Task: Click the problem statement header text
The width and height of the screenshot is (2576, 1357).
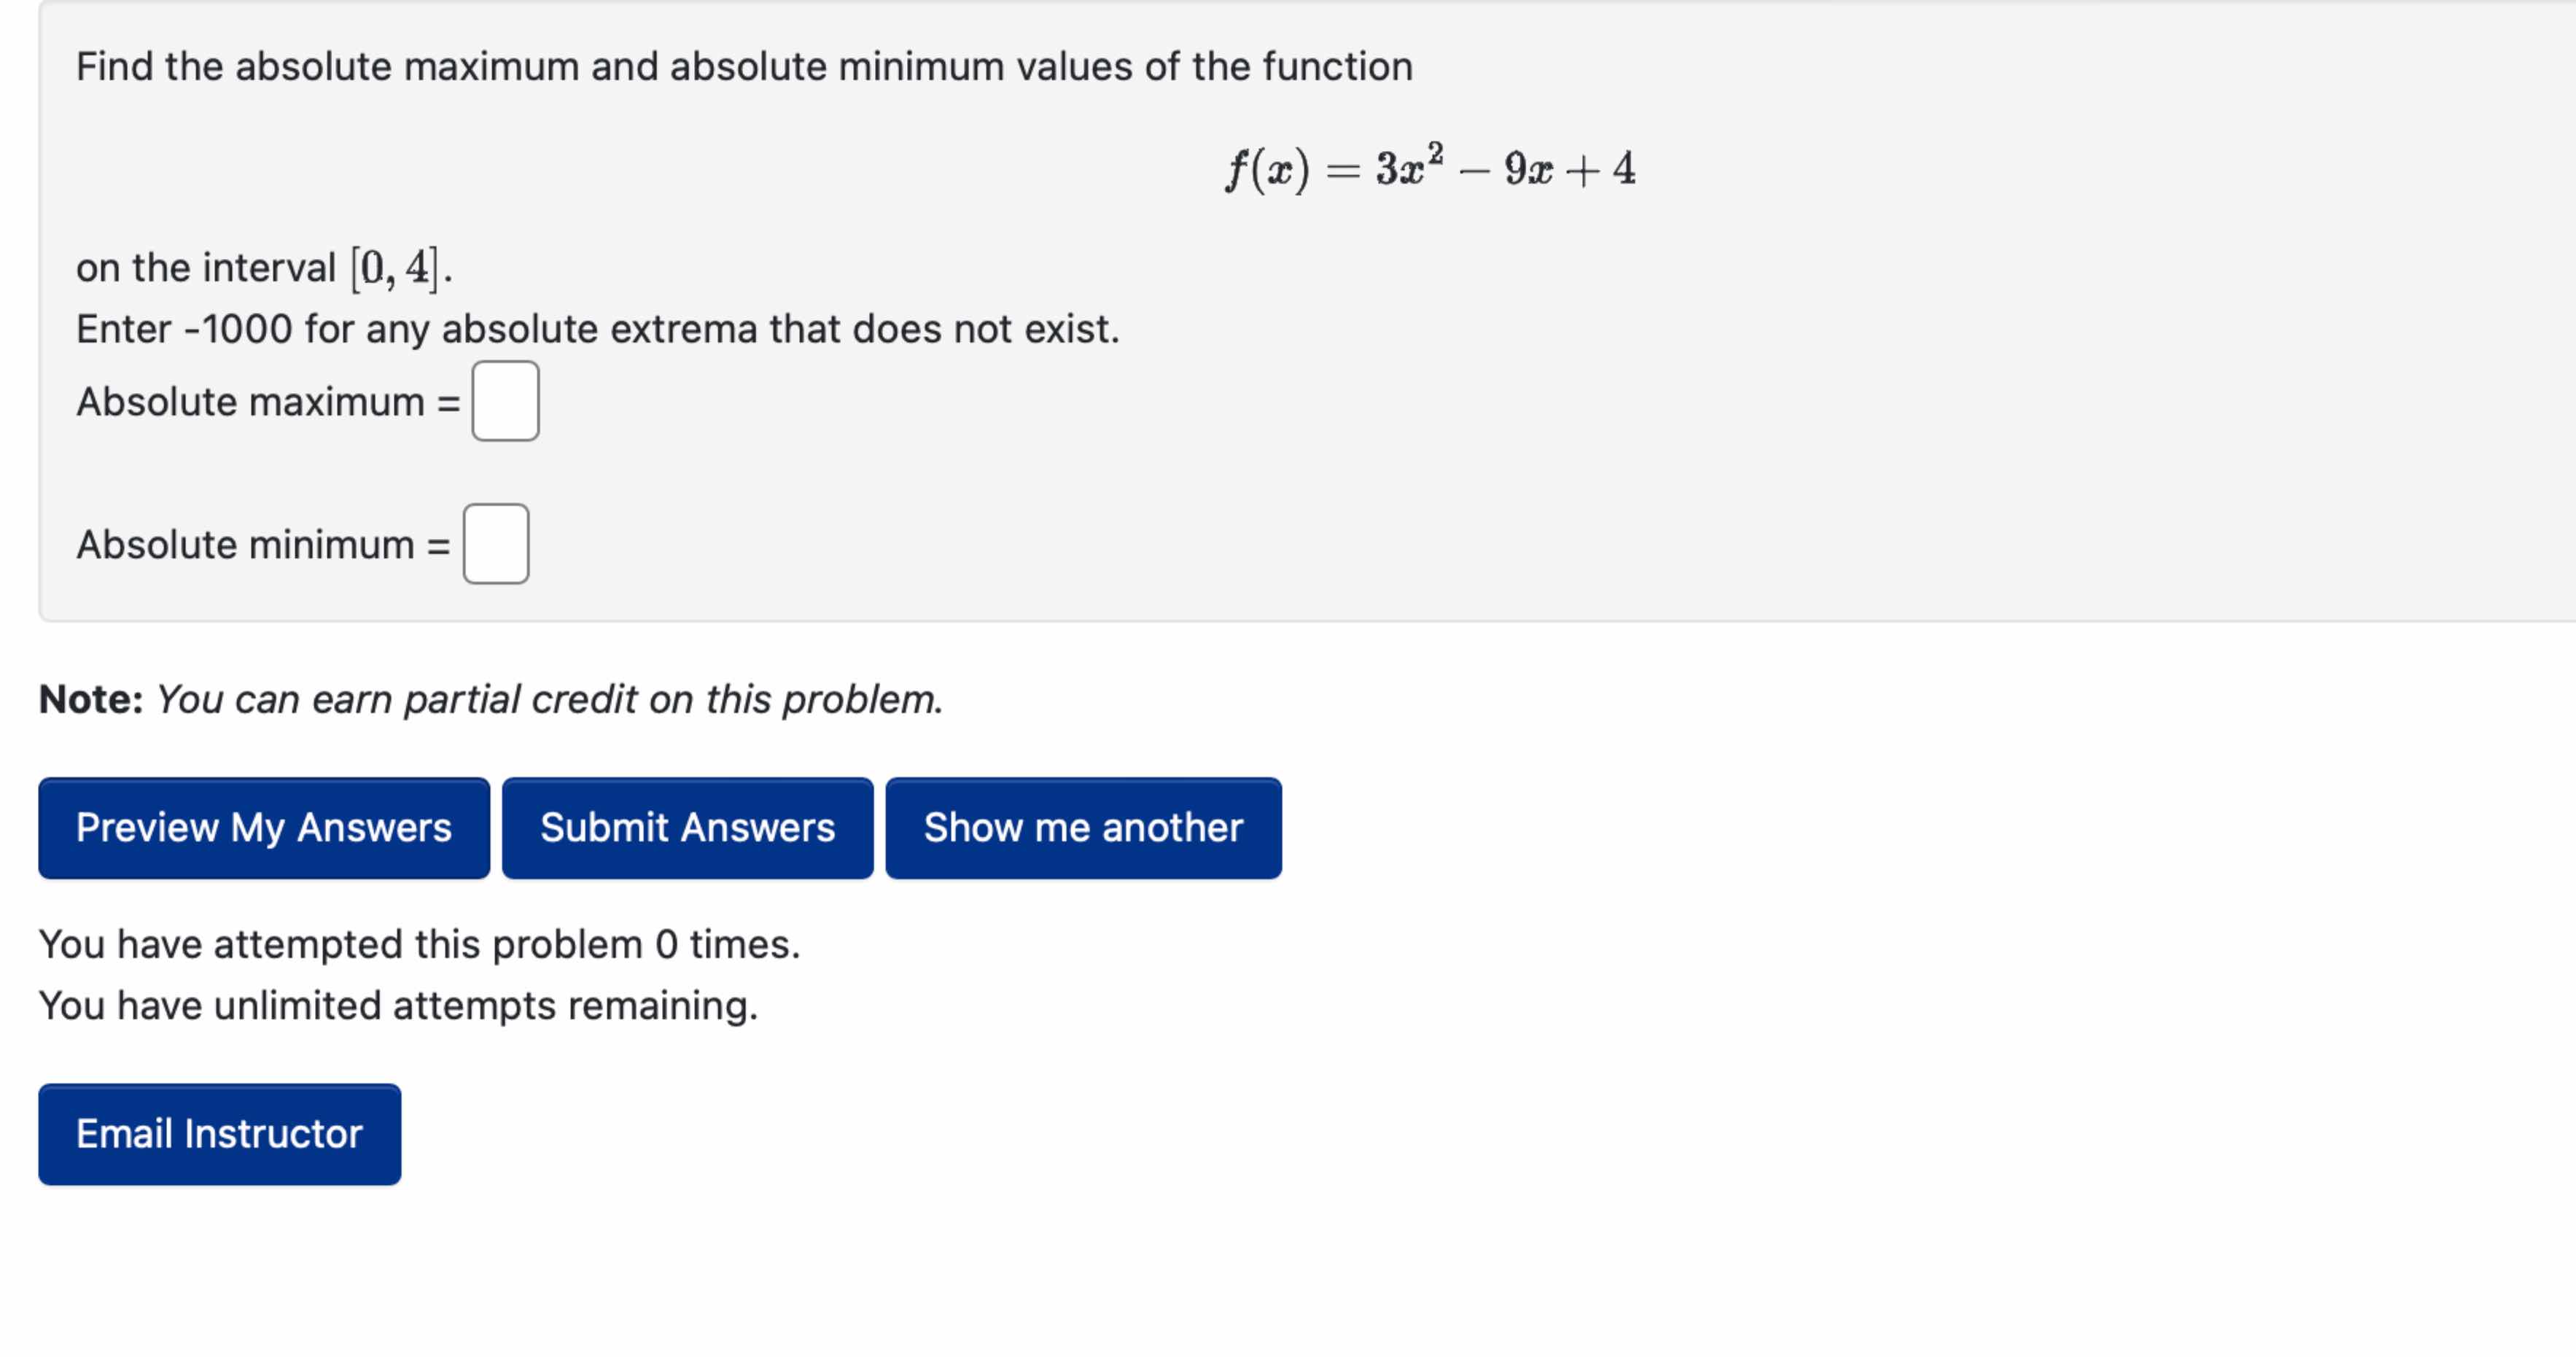Action: [x=744, y=66]
